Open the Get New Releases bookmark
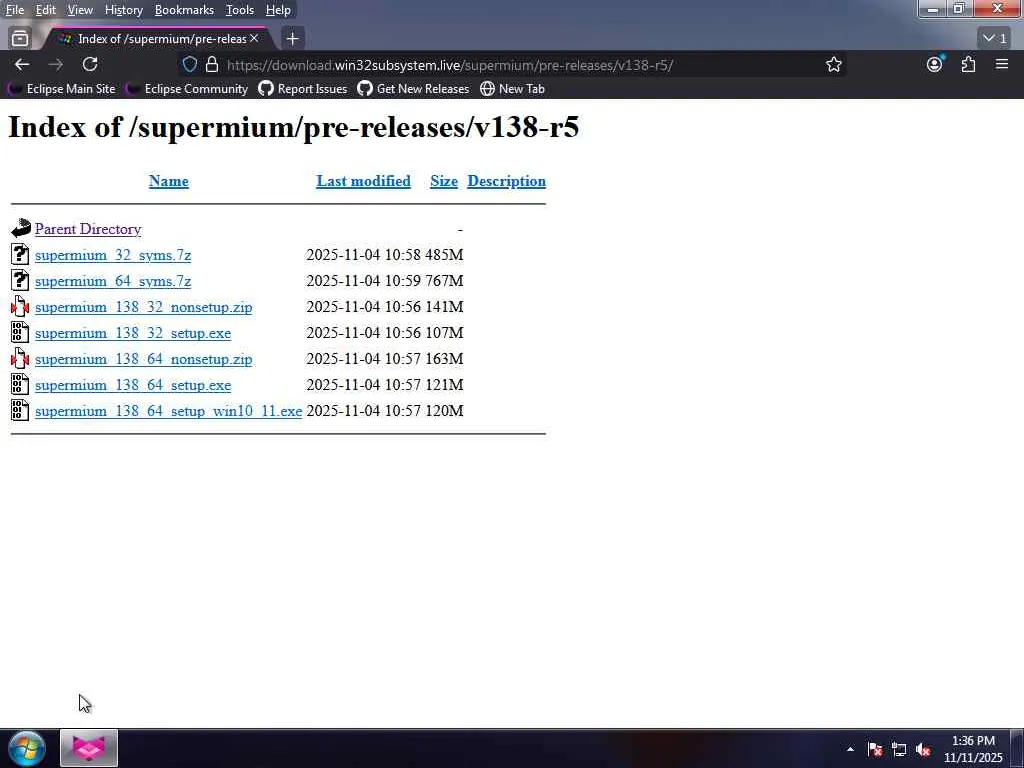 tap(413, 89)
